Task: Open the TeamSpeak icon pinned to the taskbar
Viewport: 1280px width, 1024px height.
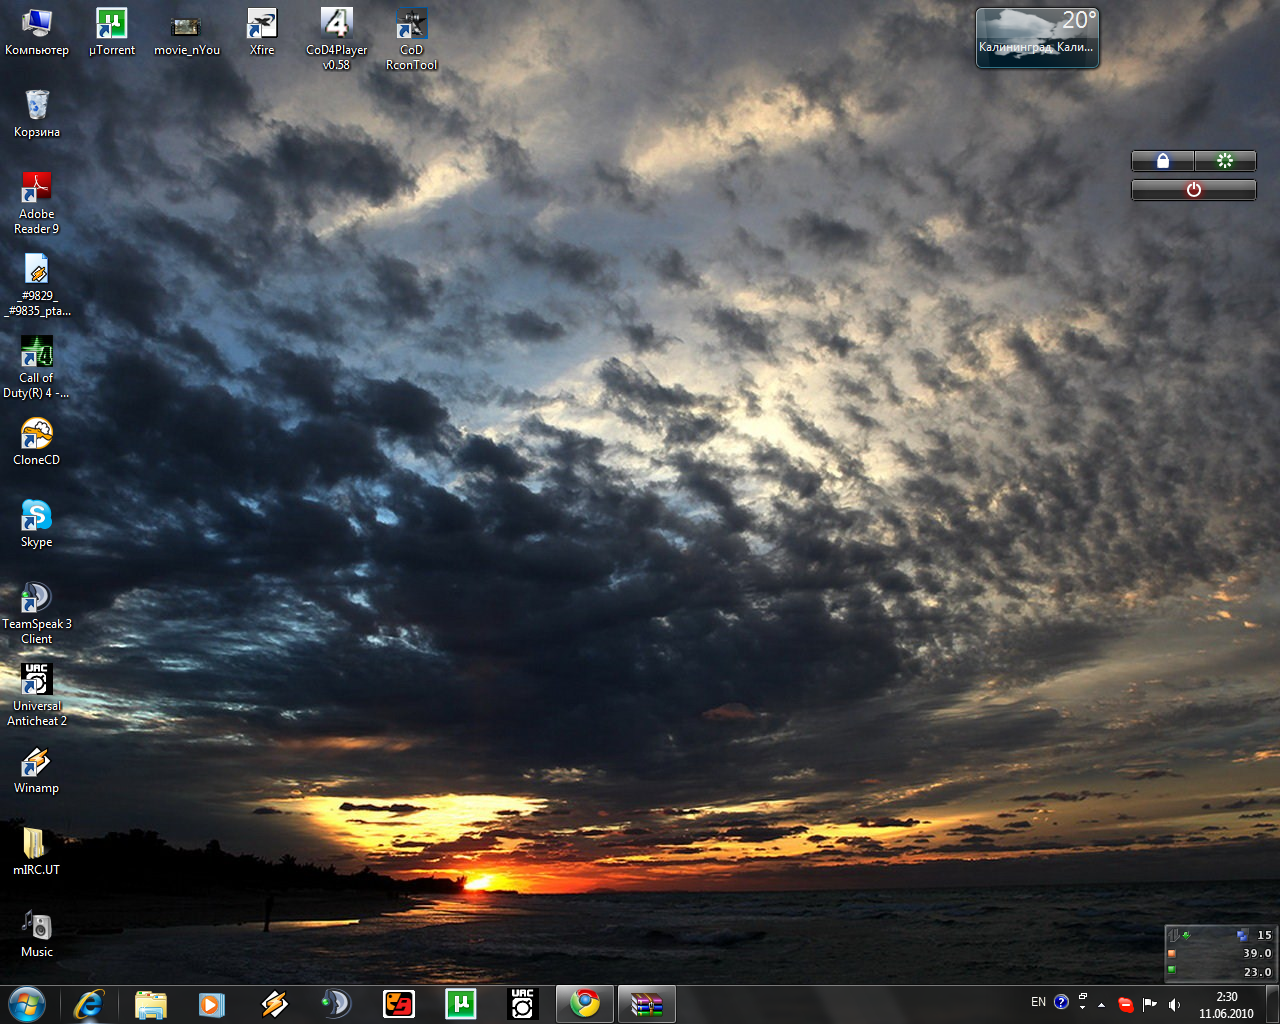Action: coord(336,1004)
